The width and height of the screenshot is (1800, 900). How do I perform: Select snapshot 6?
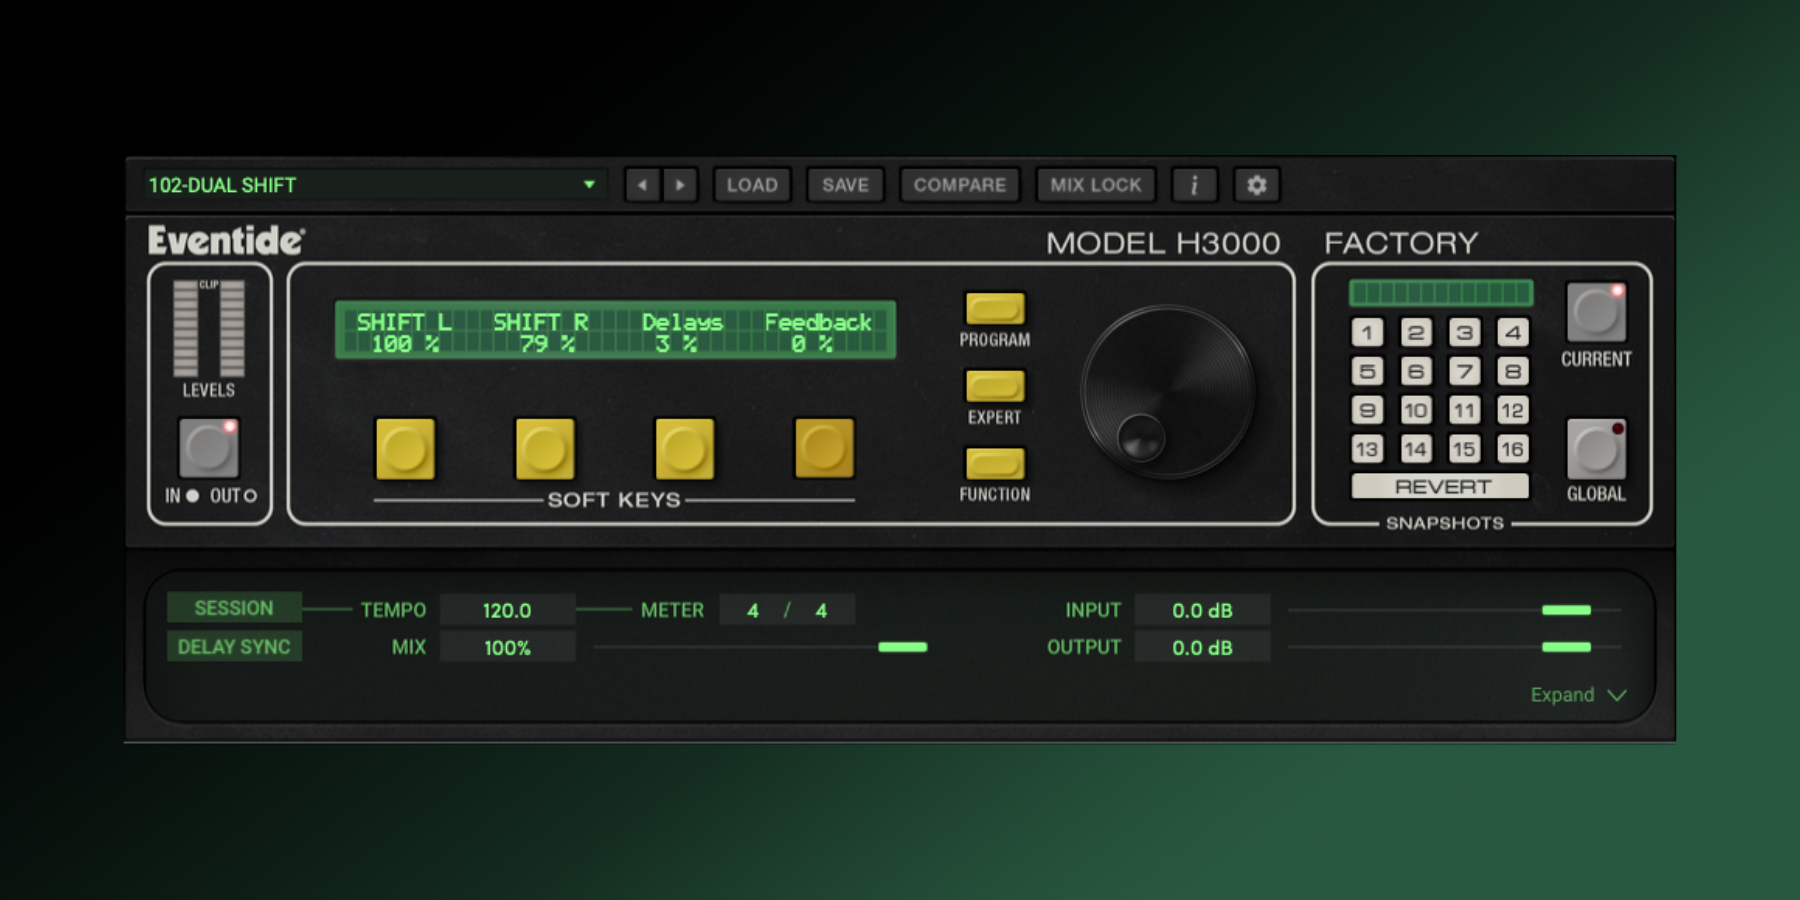[1415, 371]
